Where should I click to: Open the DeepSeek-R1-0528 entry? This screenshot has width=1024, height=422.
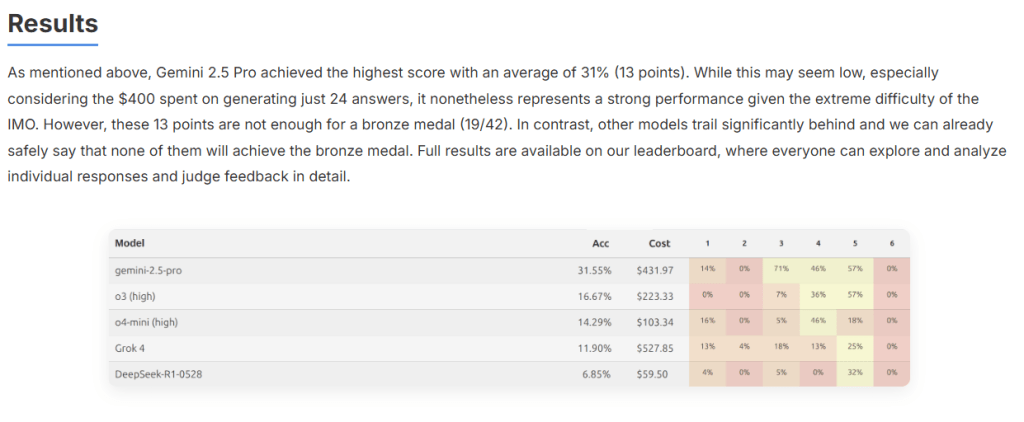(153, 373)
